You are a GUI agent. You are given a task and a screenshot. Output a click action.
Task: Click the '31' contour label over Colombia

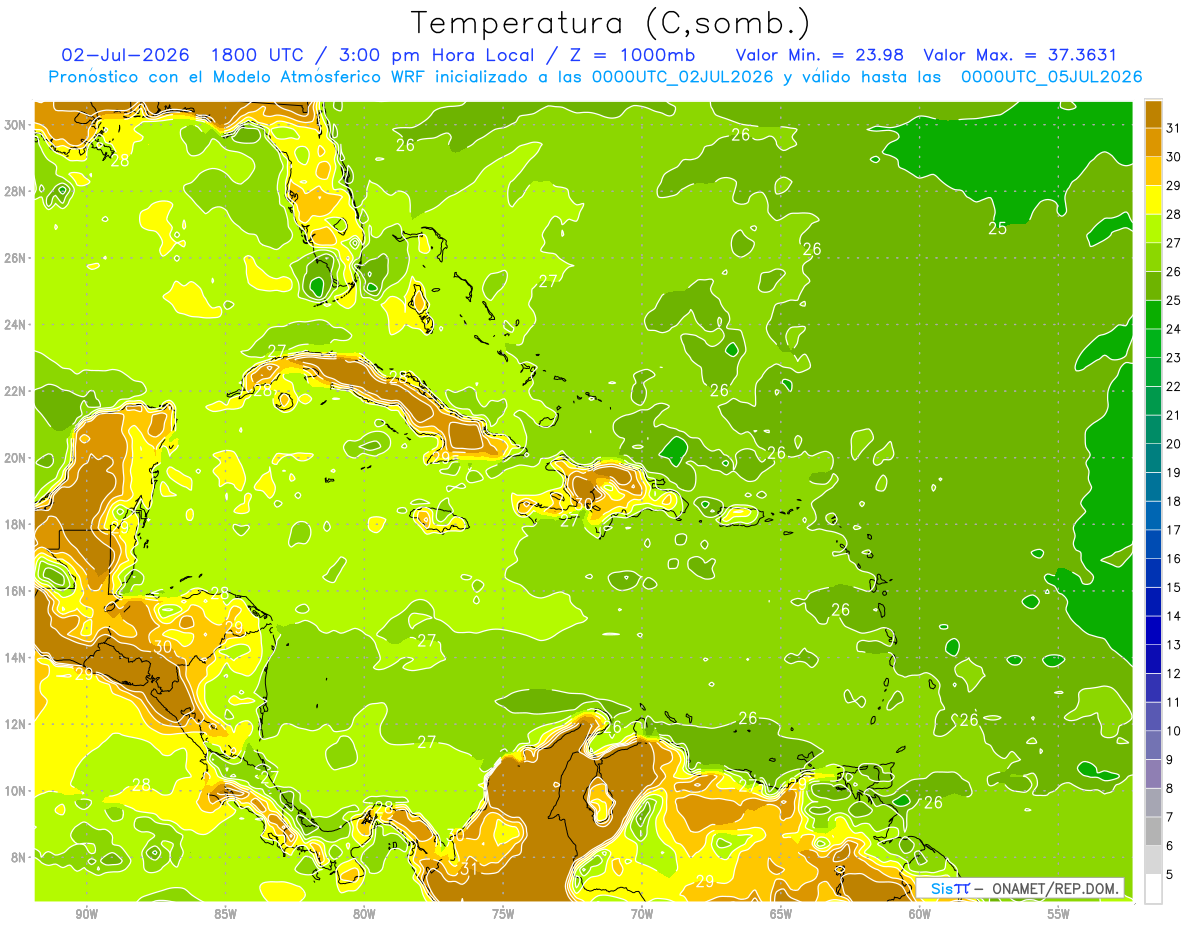469,870
